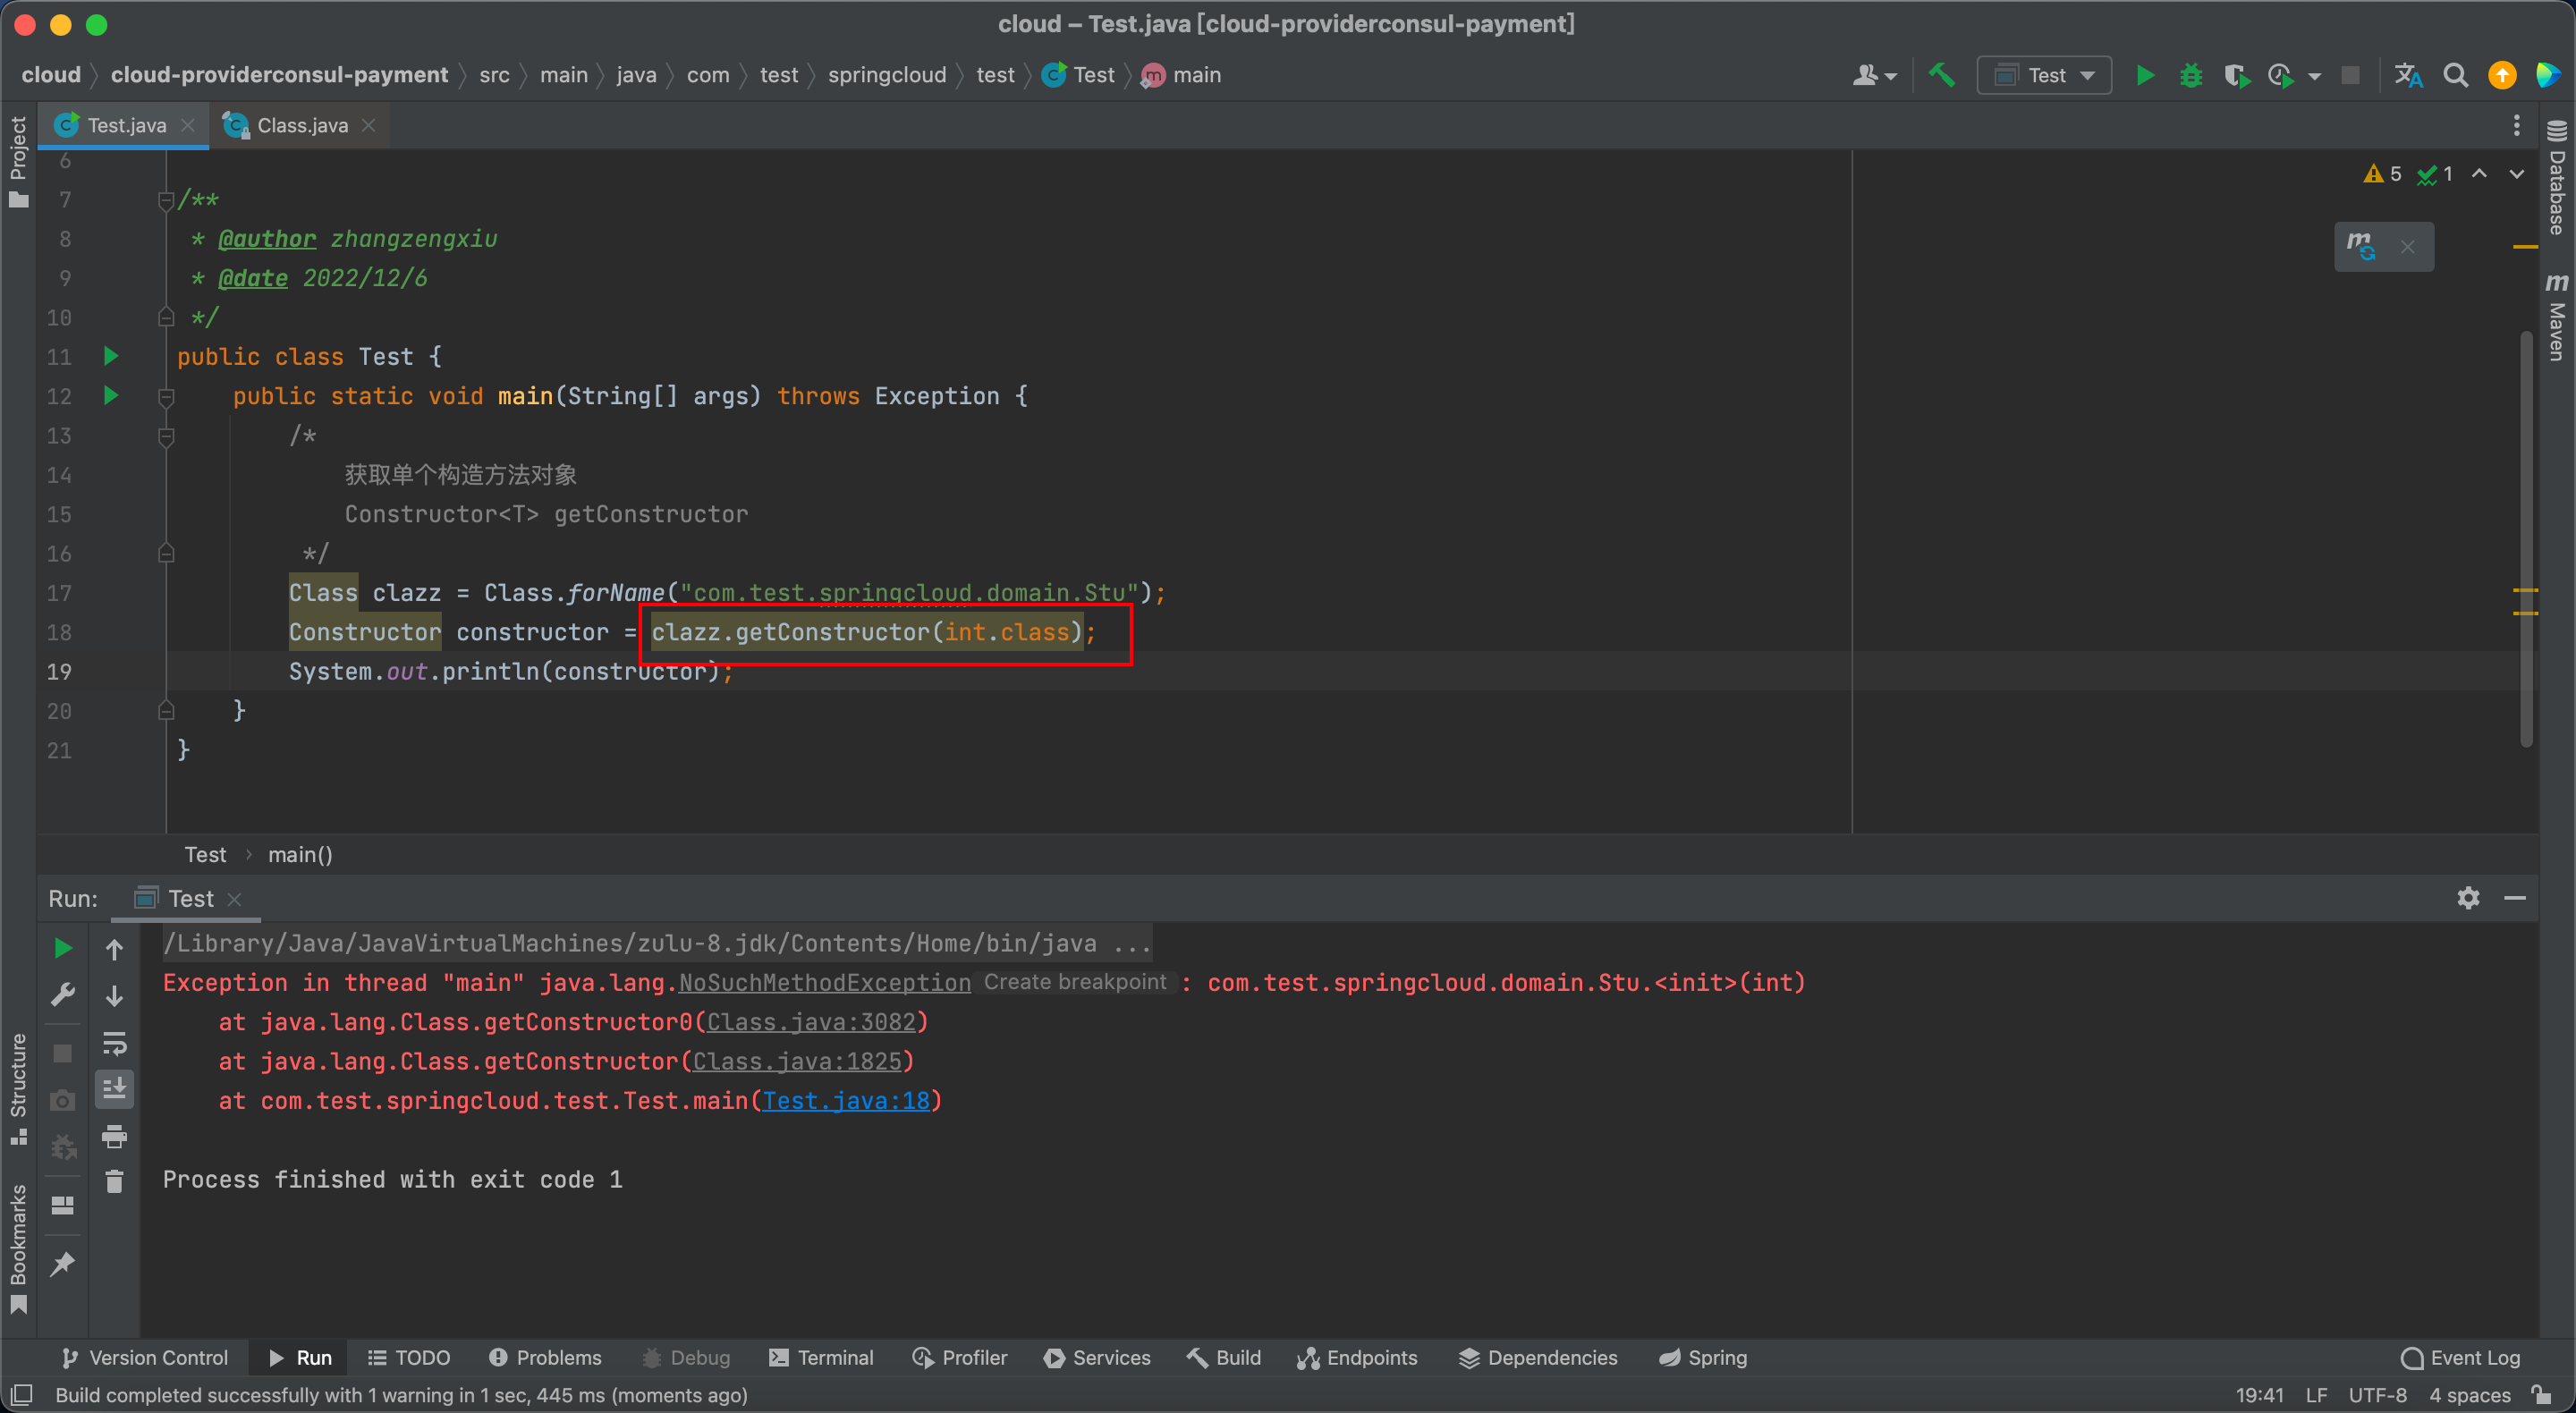The image size is (2576, 1413).
Task: Close the Test.java tab
Action: pyautogui.click(x=187, y=125)
